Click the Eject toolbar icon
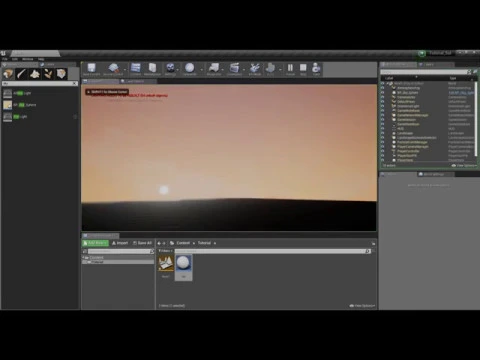The image size is (480, 360). 316,69
